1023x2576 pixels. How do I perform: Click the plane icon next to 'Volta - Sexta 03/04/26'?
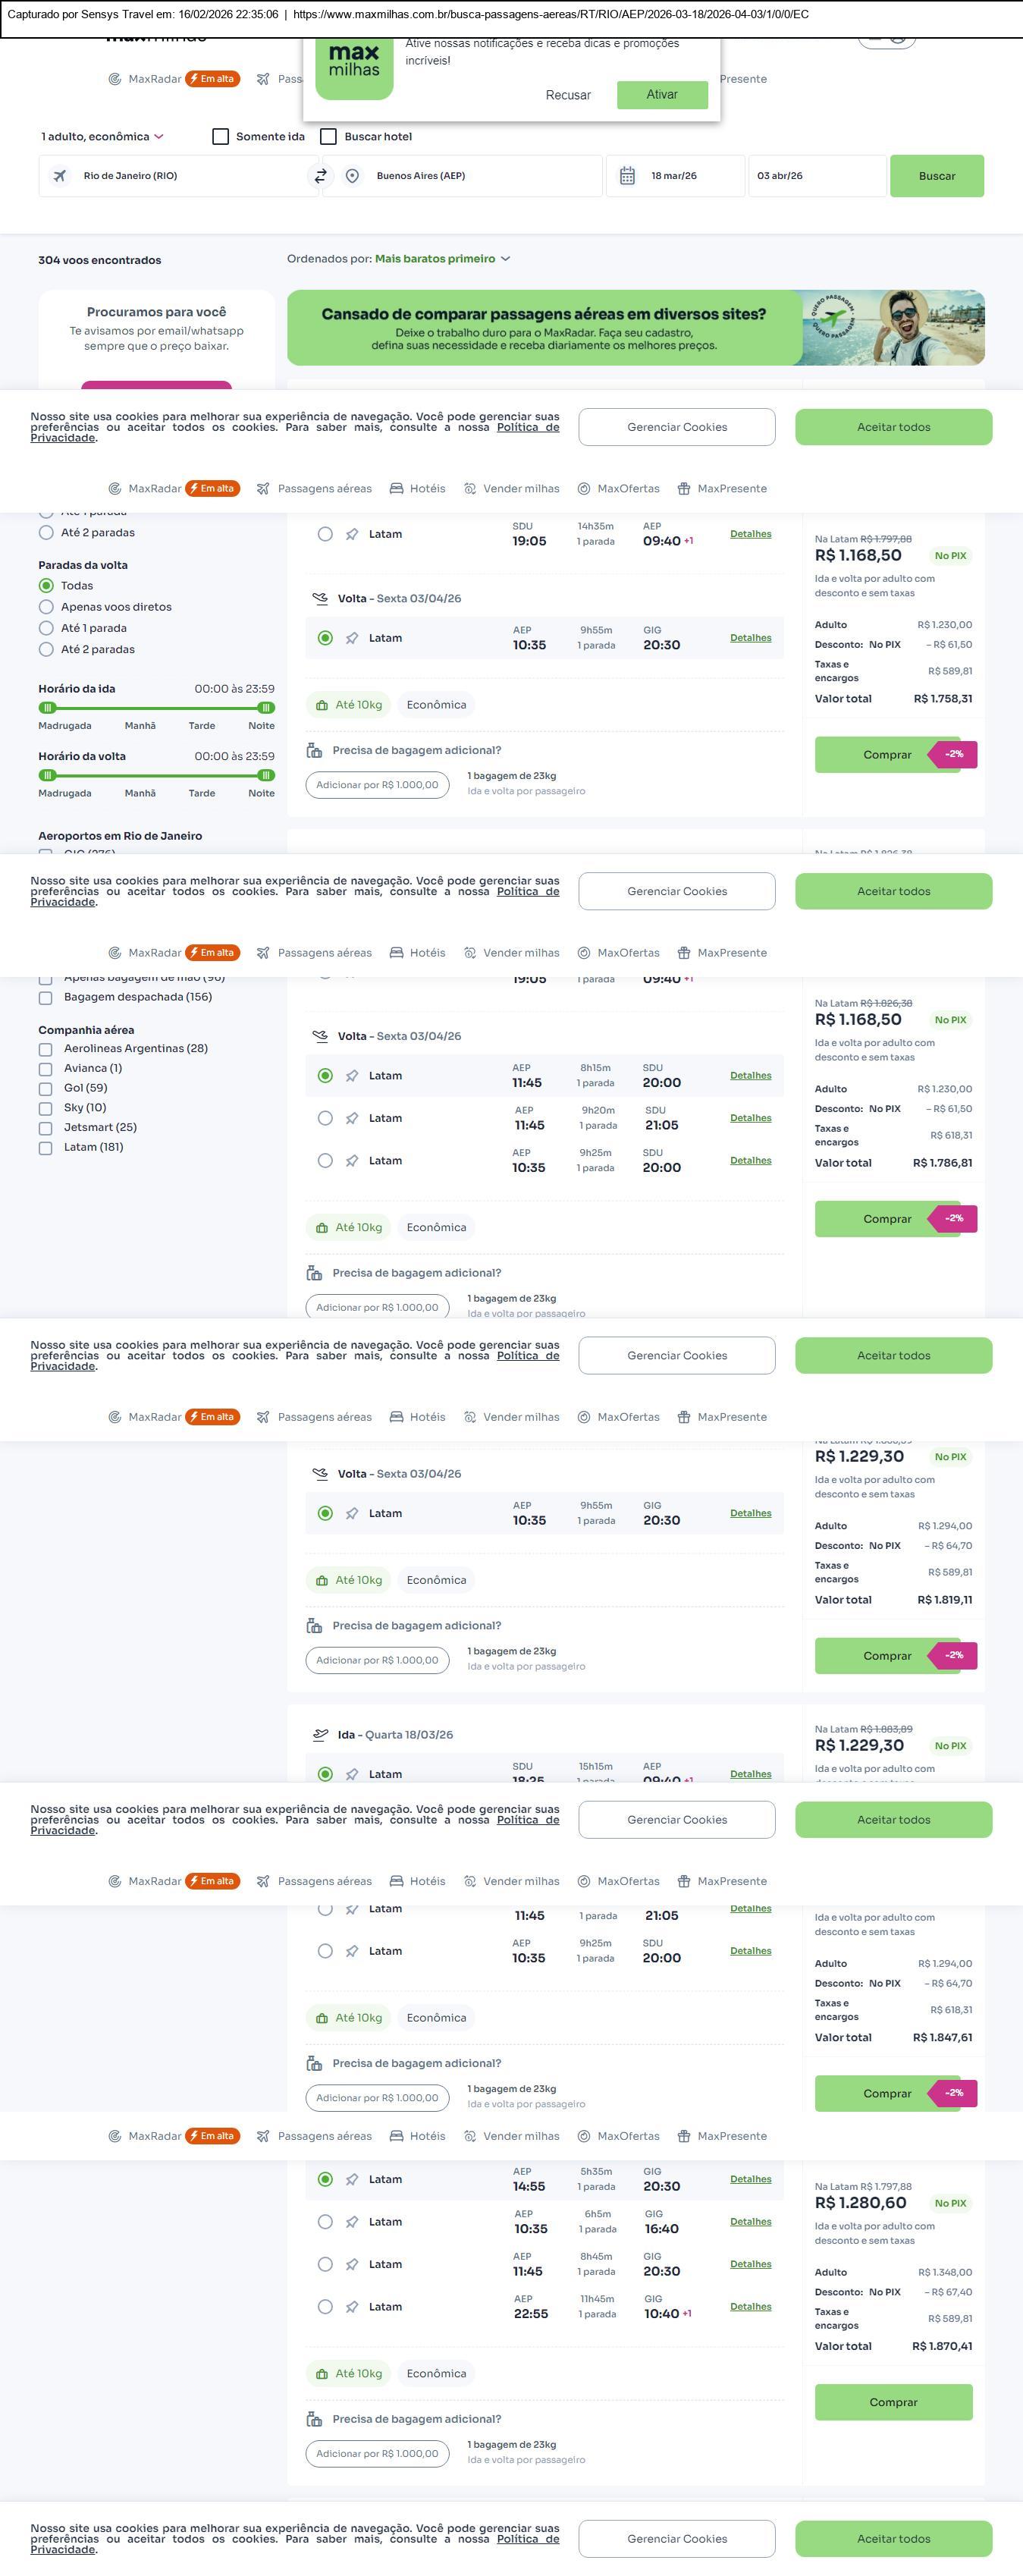(x=320, y=598)
